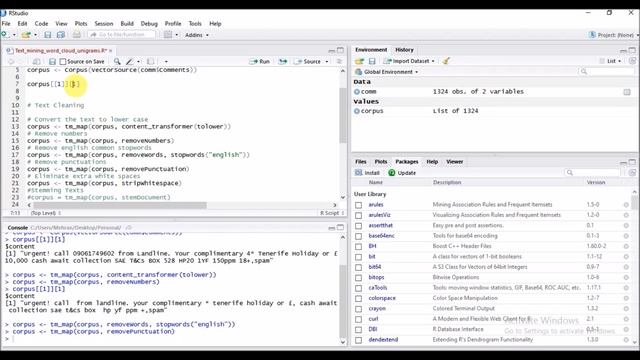This screenshot has width=640, height=360.
Task: Check the arulesViz package checkbox
Action: pos(358,216)
